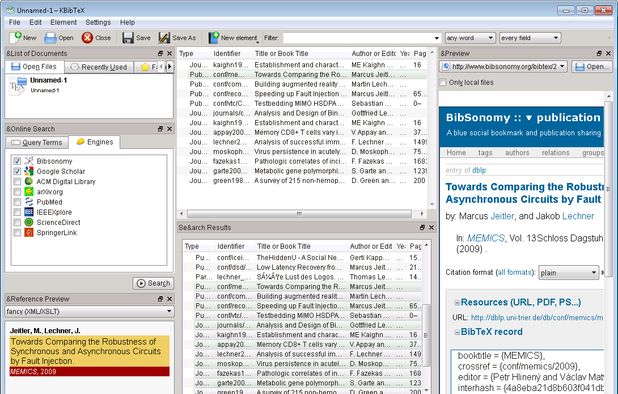Float the Reference Preview panel

(160, 299)
